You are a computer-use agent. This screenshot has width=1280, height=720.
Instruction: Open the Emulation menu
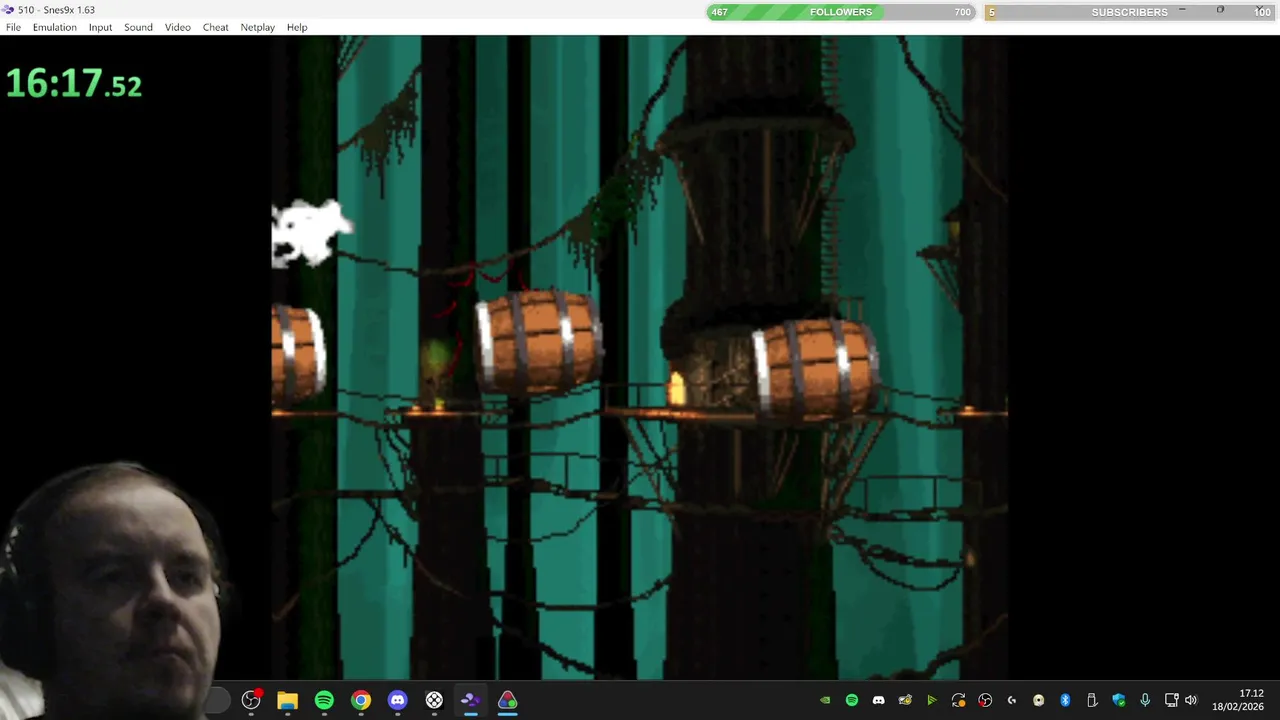(54, 27)
